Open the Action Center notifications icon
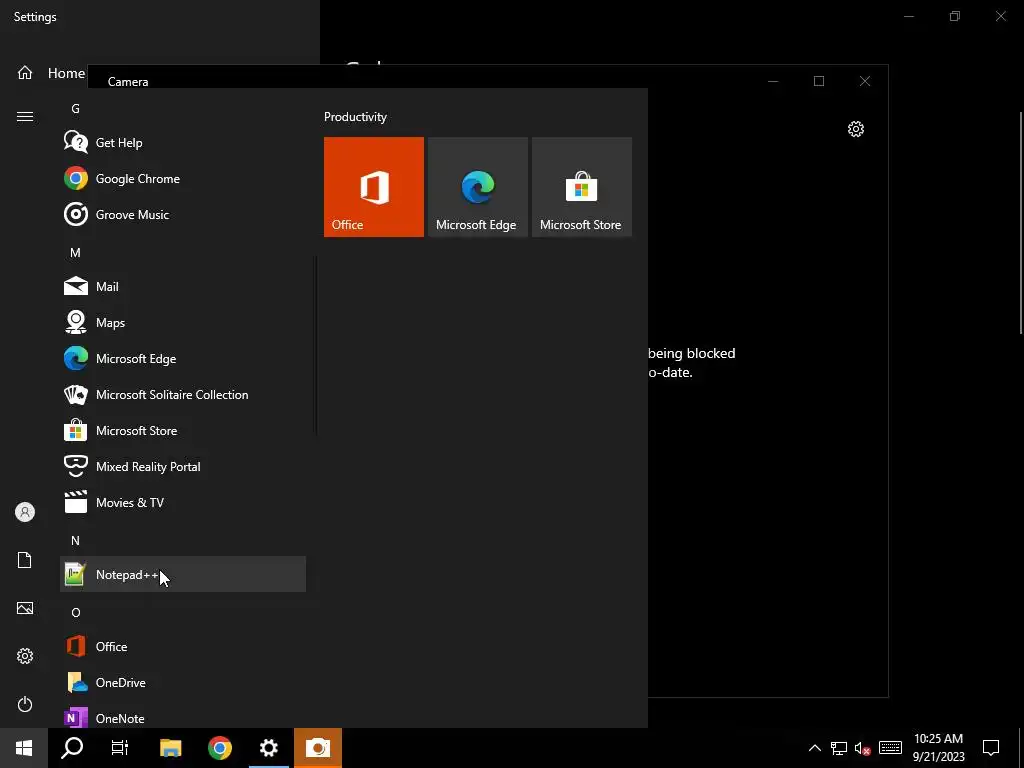The image size is (1024, 768). 991,748
